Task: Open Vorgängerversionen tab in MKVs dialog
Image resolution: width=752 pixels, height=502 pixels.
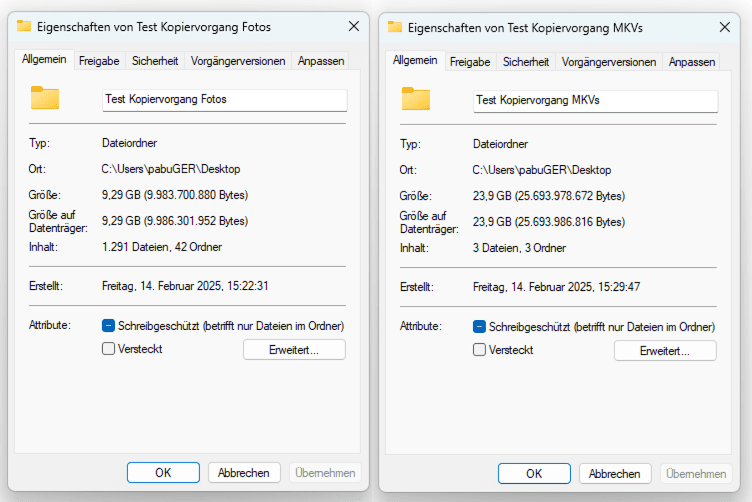Action: pos(609,62)
